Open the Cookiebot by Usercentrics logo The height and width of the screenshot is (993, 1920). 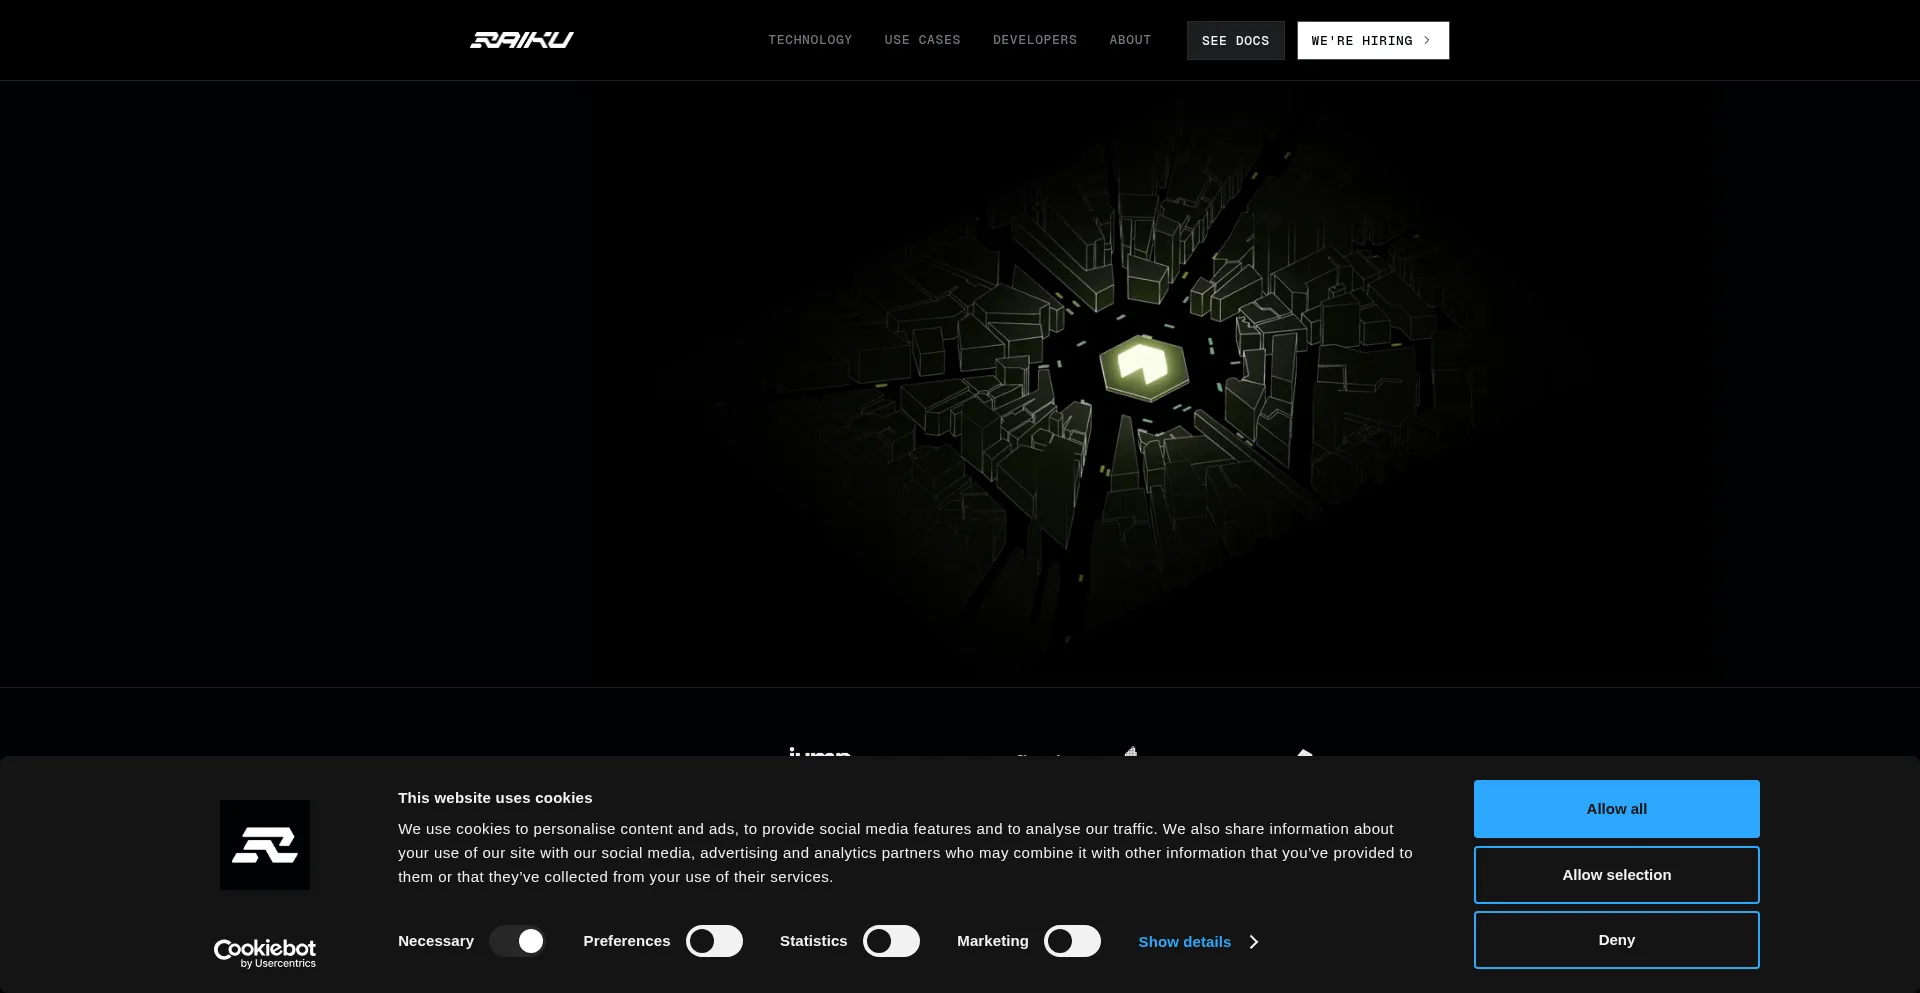[x=265, y=953]
